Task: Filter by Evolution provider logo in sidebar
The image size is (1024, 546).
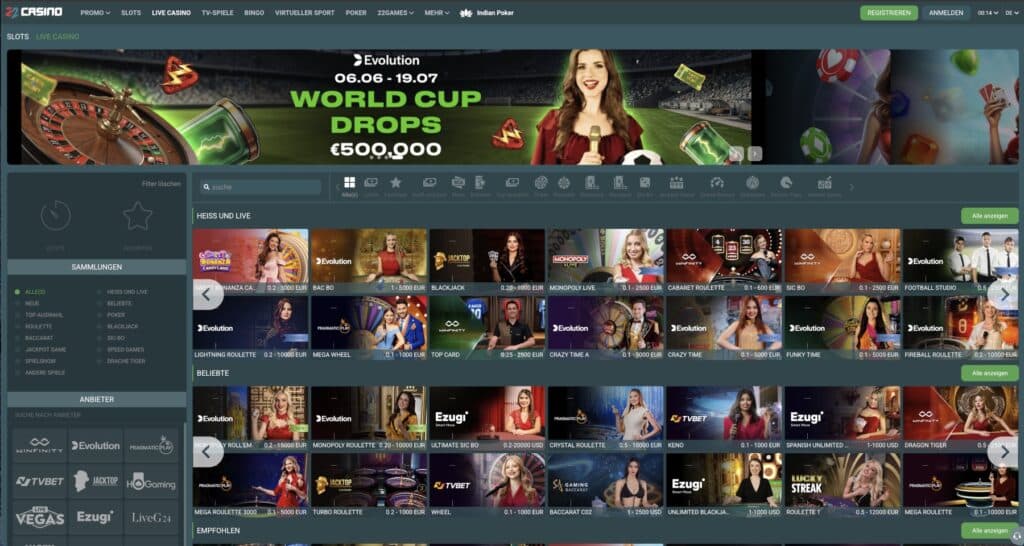Action: coord(95,445)
